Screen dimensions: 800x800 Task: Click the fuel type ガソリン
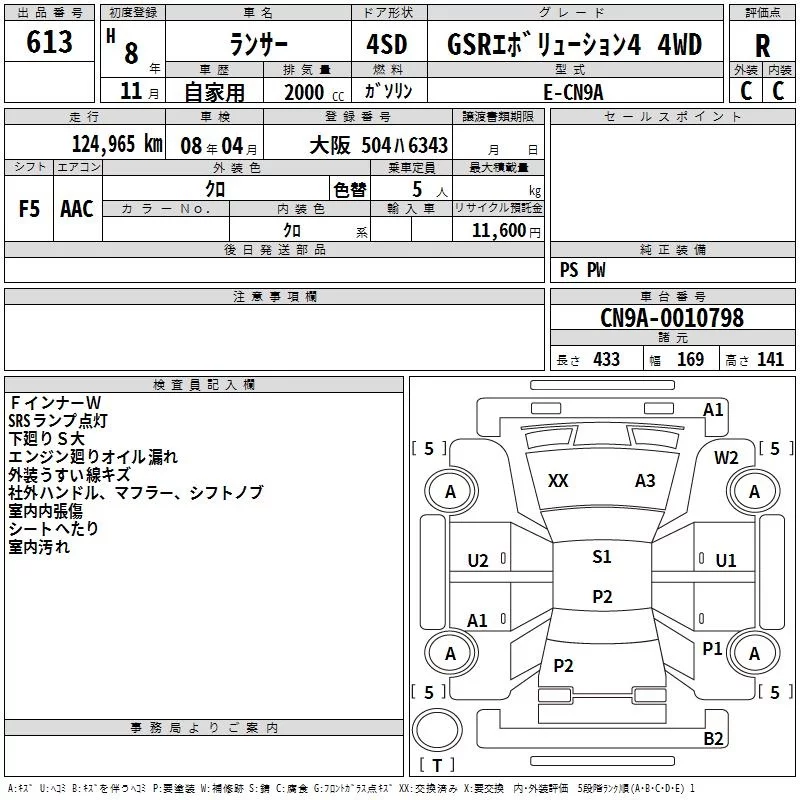click(389, 91)
